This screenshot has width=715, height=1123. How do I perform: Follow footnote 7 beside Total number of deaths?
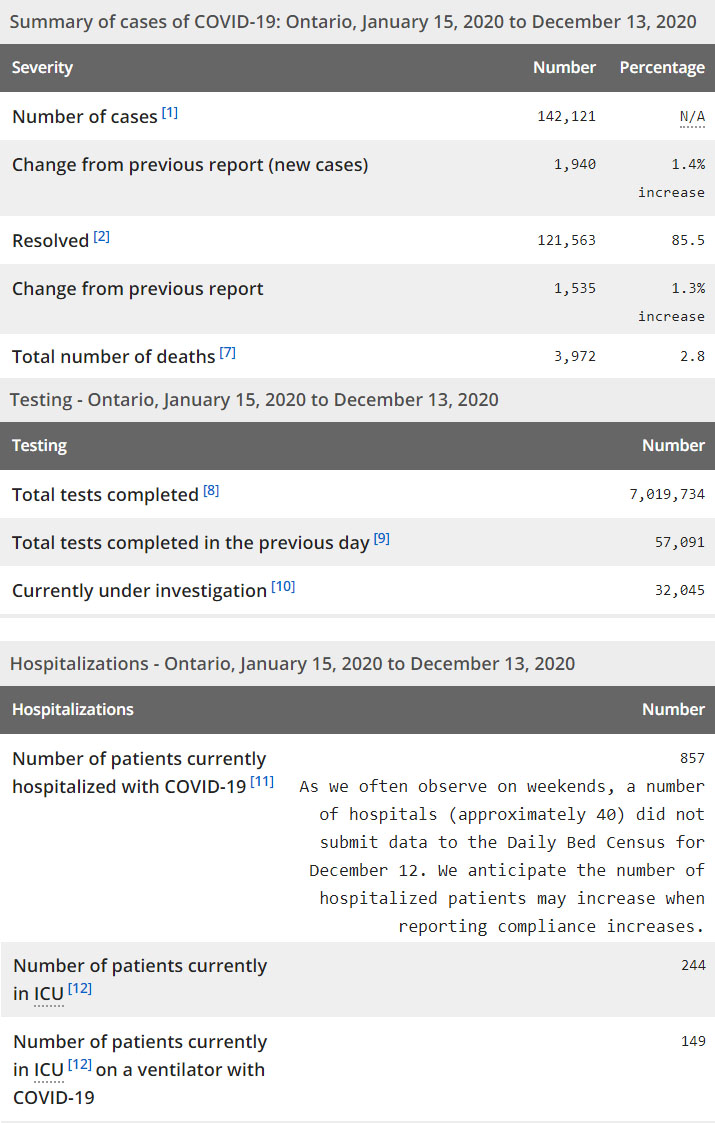227,353
